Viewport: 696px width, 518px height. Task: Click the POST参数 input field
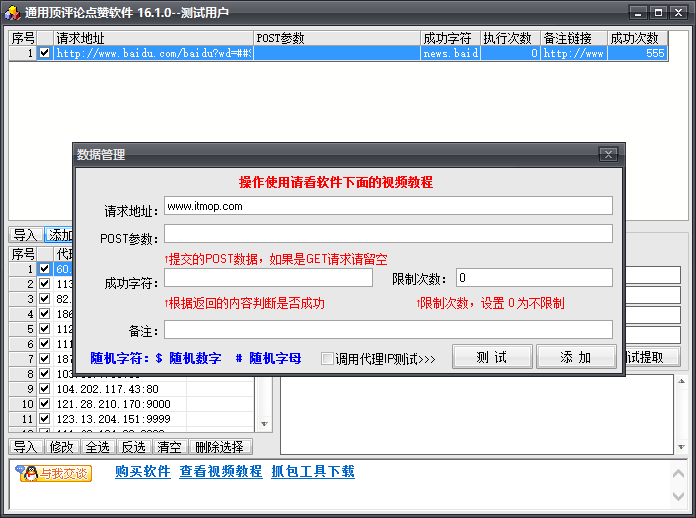click(x=388, y=233)
